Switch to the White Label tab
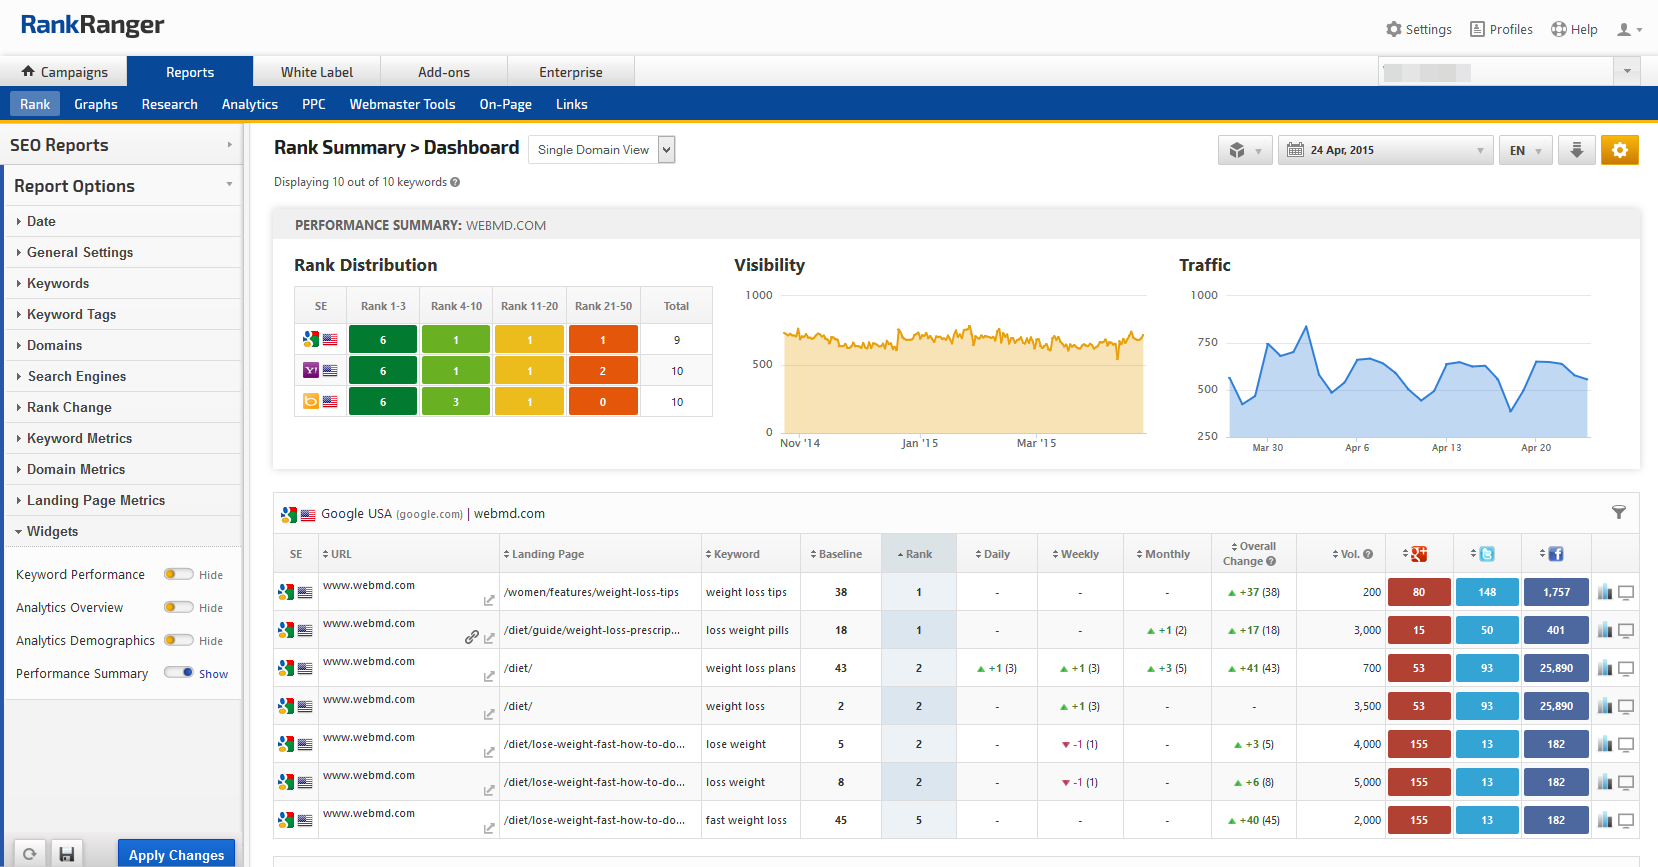1658x867 pixels. 316,72
